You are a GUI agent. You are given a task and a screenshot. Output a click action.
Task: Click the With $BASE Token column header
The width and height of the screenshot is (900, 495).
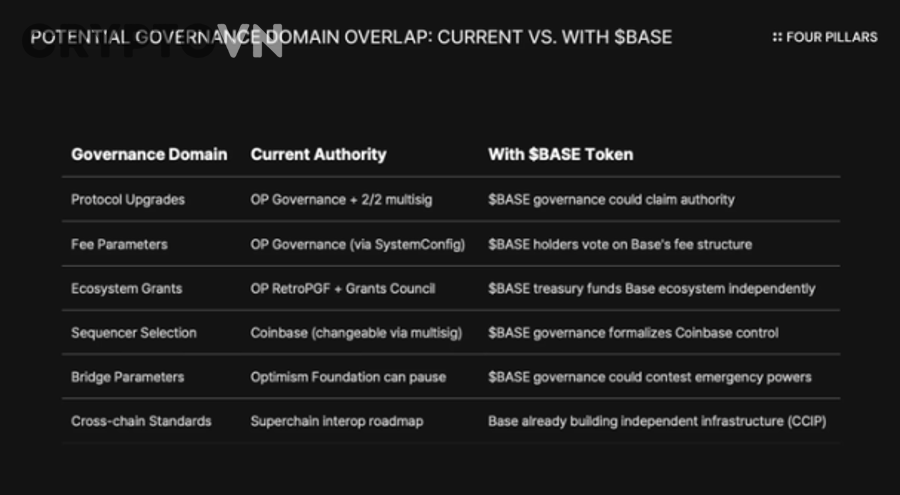pos(561,154)
